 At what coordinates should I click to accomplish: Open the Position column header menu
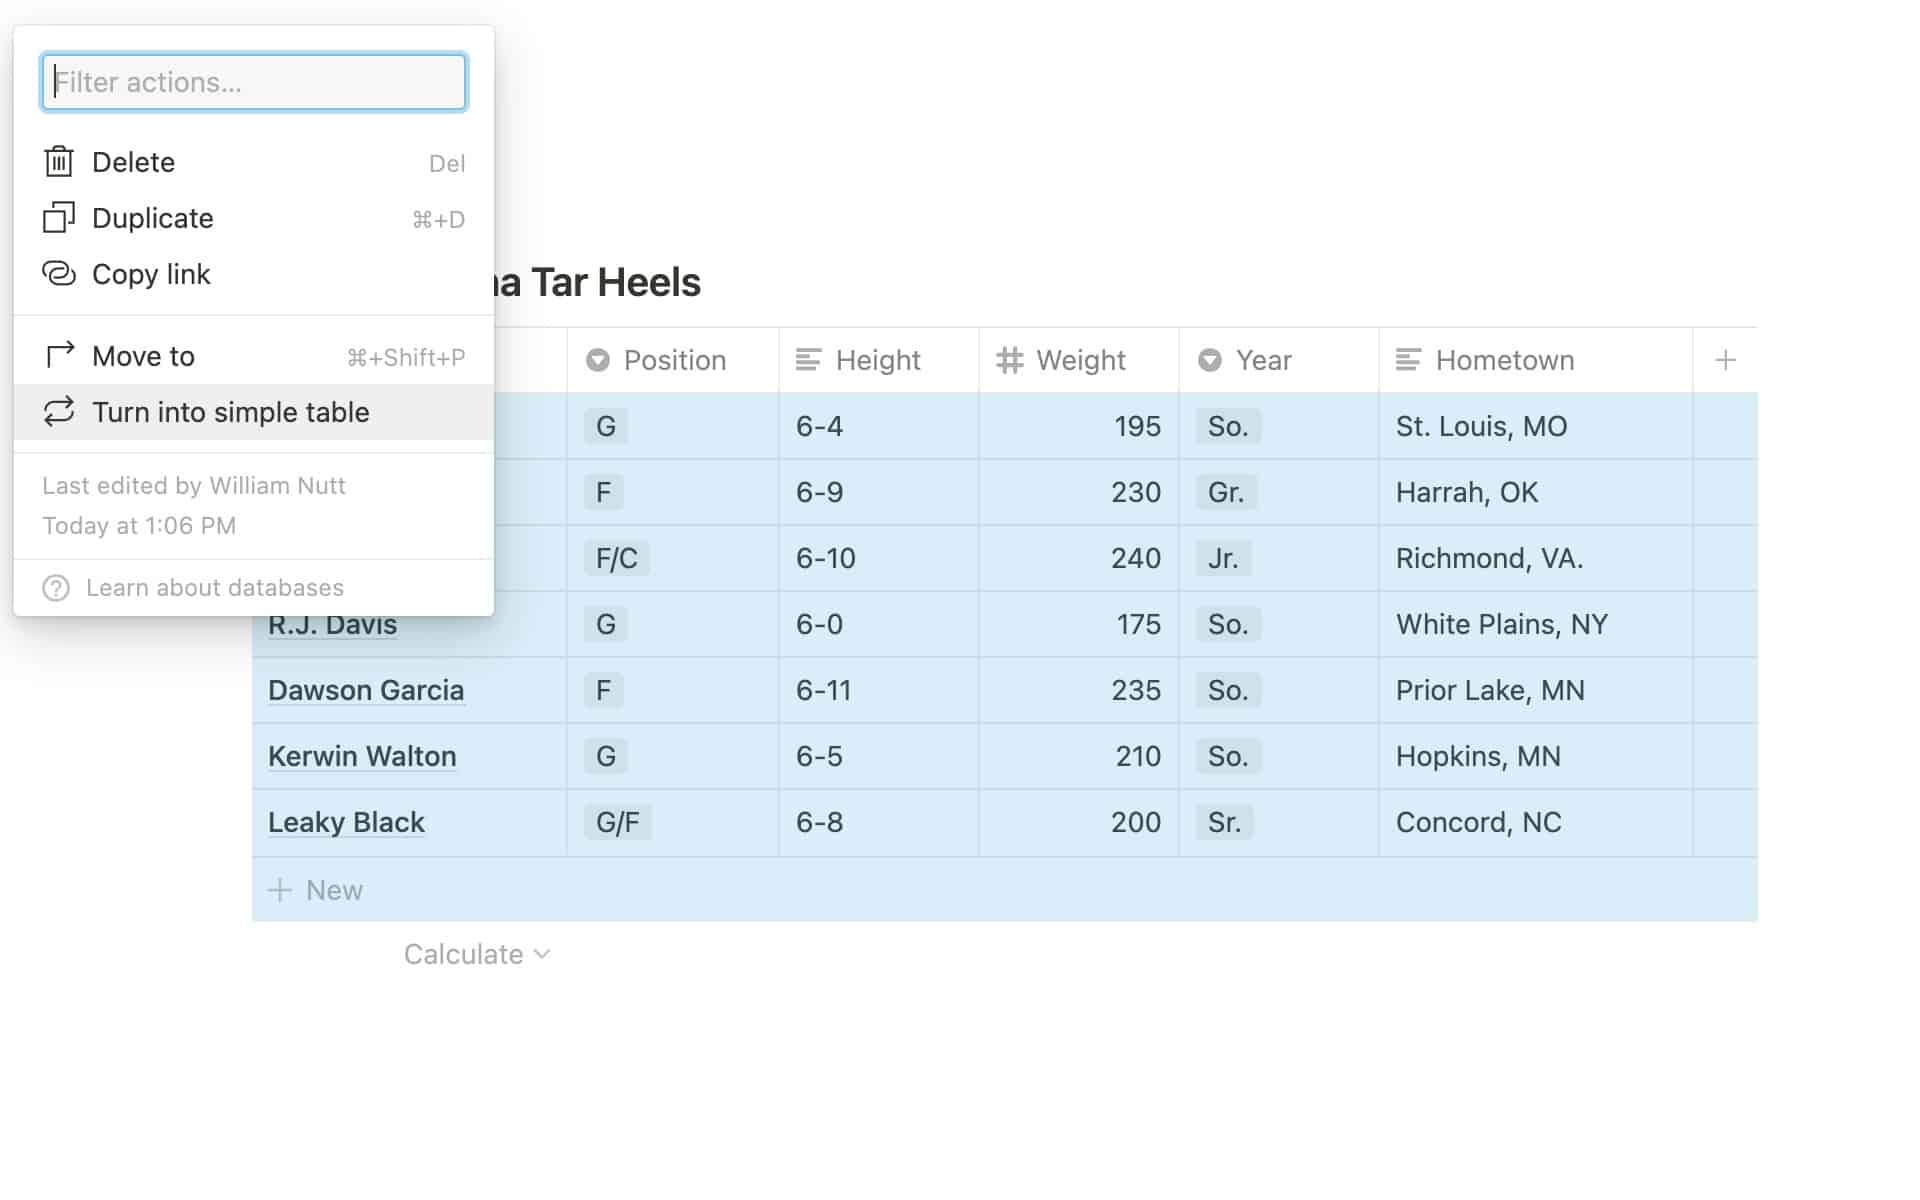[673, 360]
